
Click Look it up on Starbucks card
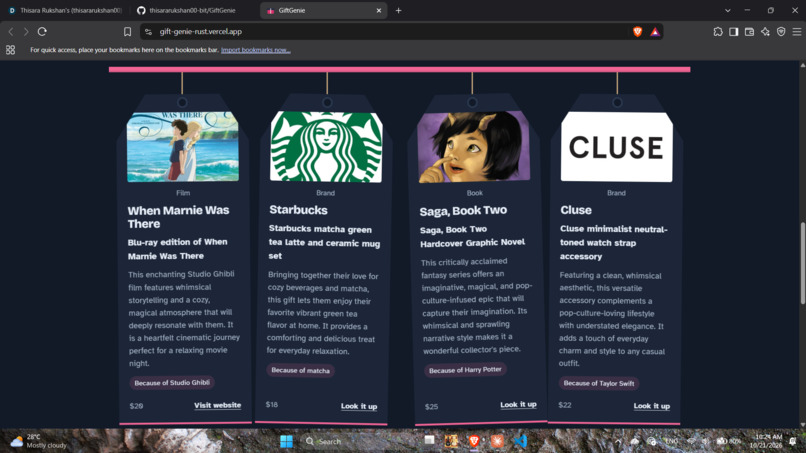[359, 406]
